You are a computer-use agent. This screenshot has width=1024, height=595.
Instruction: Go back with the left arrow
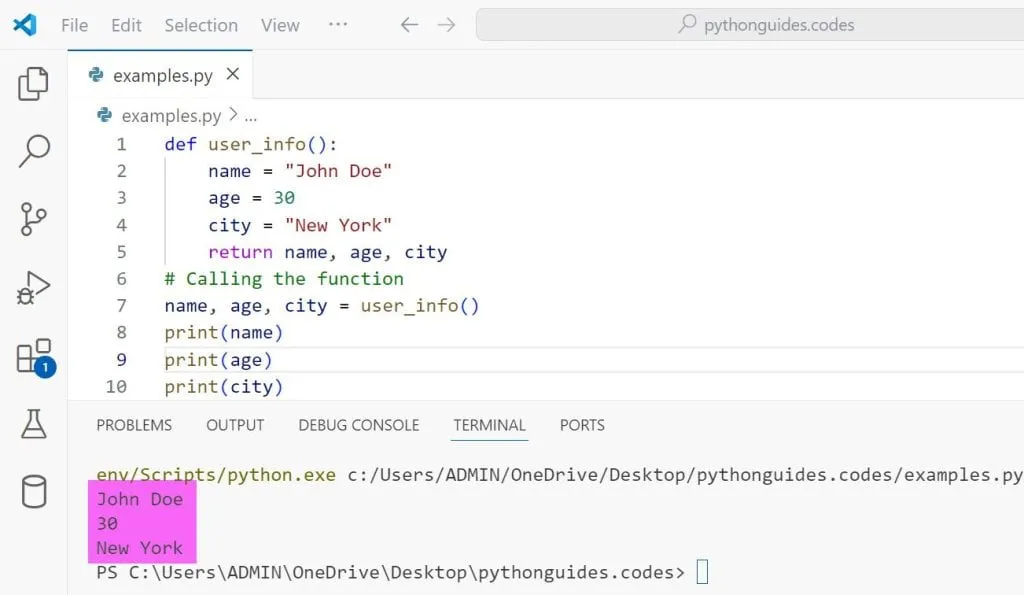coord(409,25)
